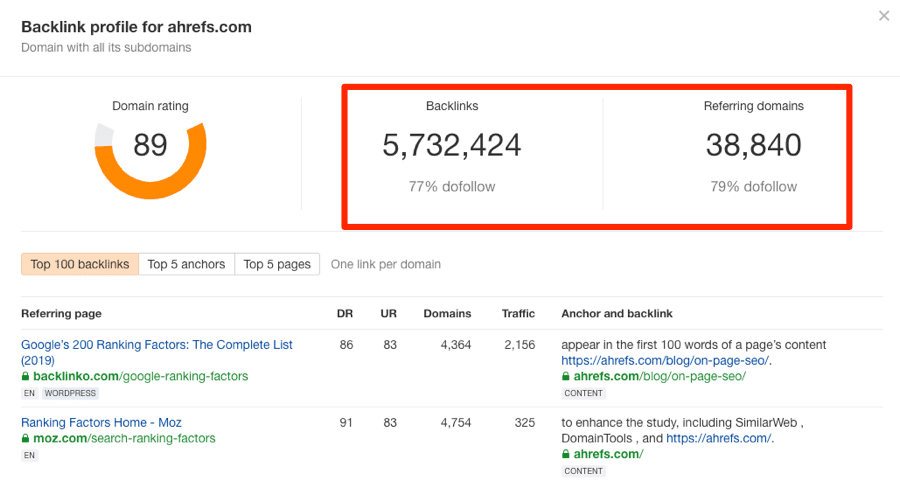Click the WORDPRESS tag under backlinko

pyautogui.click(x=70, y=394)
